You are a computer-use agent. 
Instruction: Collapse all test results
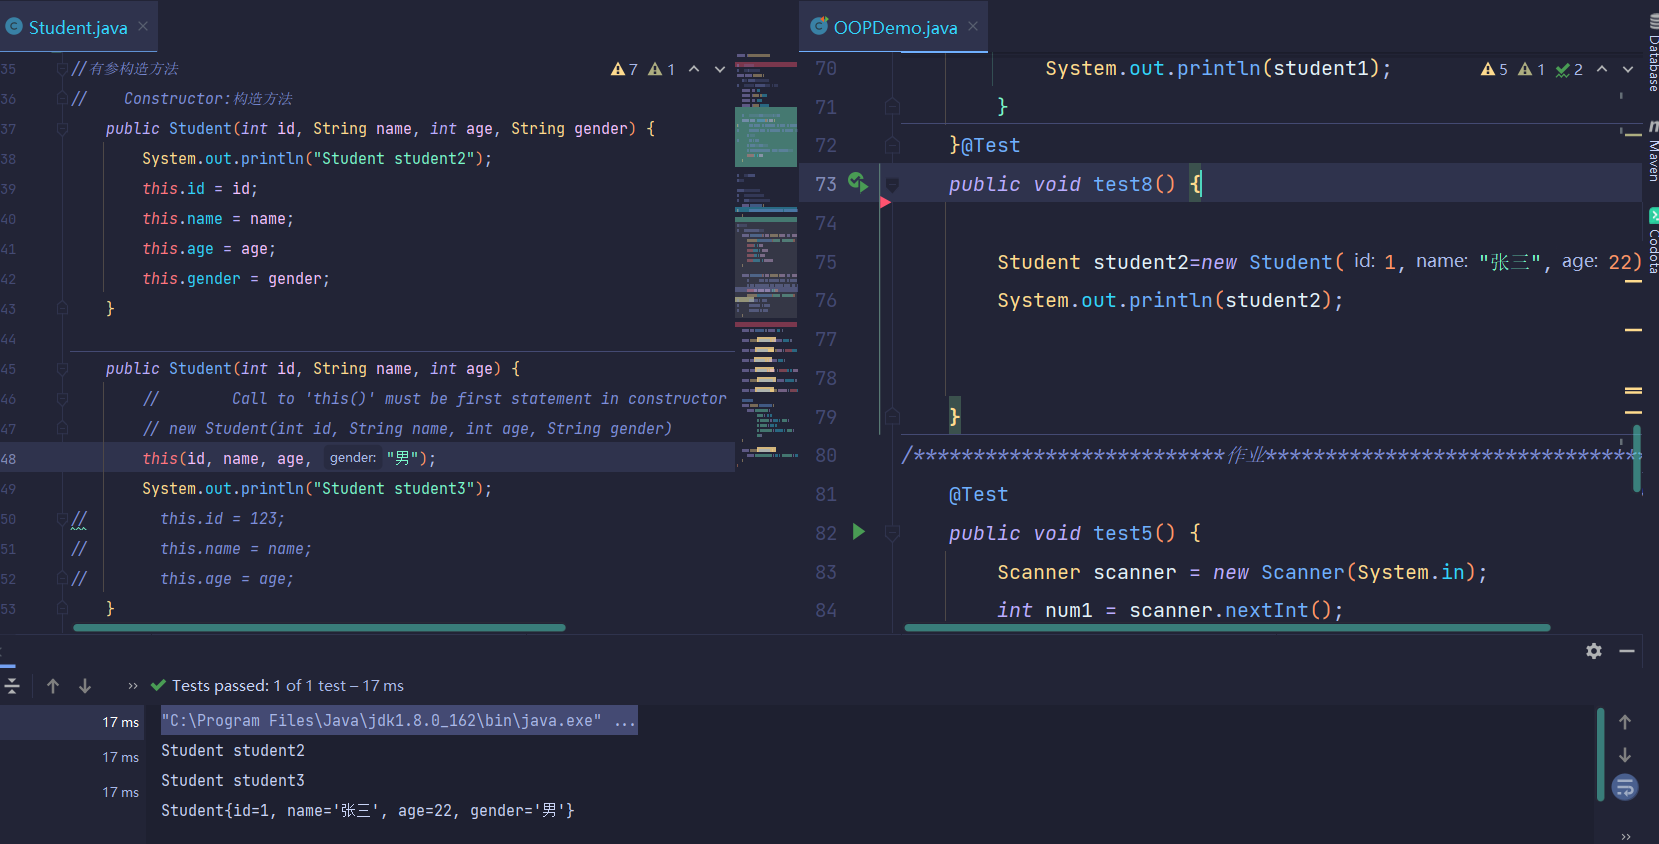pyautogui.click(x=12, y=686)
